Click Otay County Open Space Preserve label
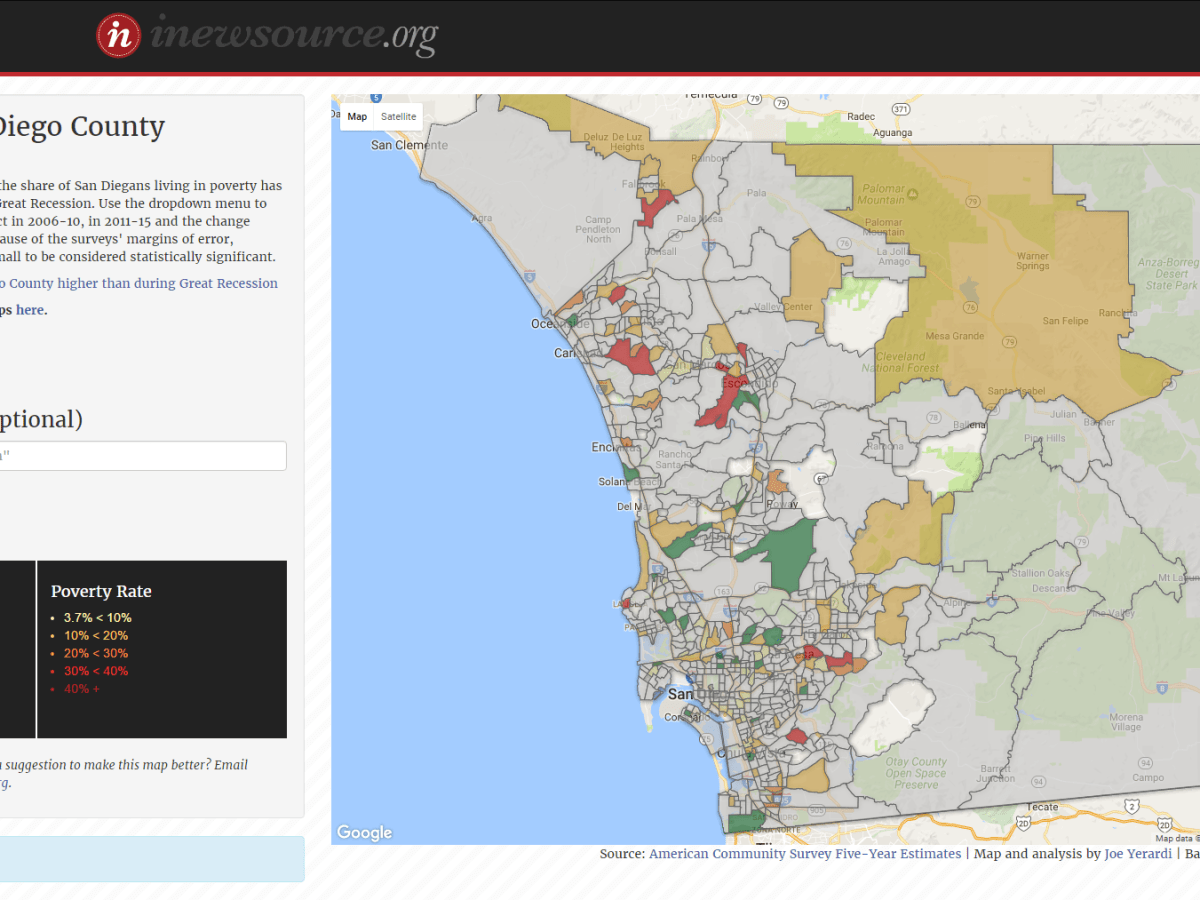This screenshot has width=1200, height=900. [915, 773]
